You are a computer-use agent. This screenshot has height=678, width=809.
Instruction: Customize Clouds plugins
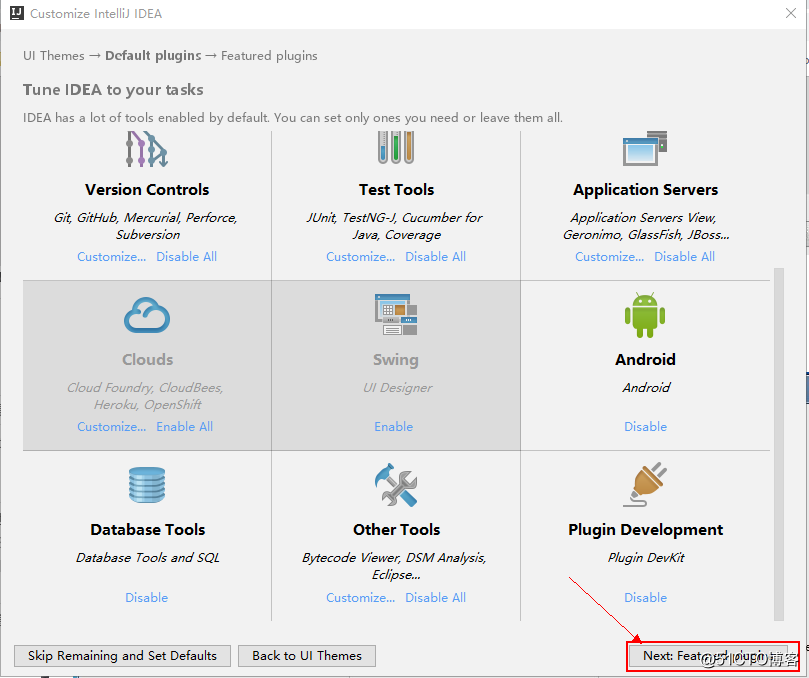[111, 427]
